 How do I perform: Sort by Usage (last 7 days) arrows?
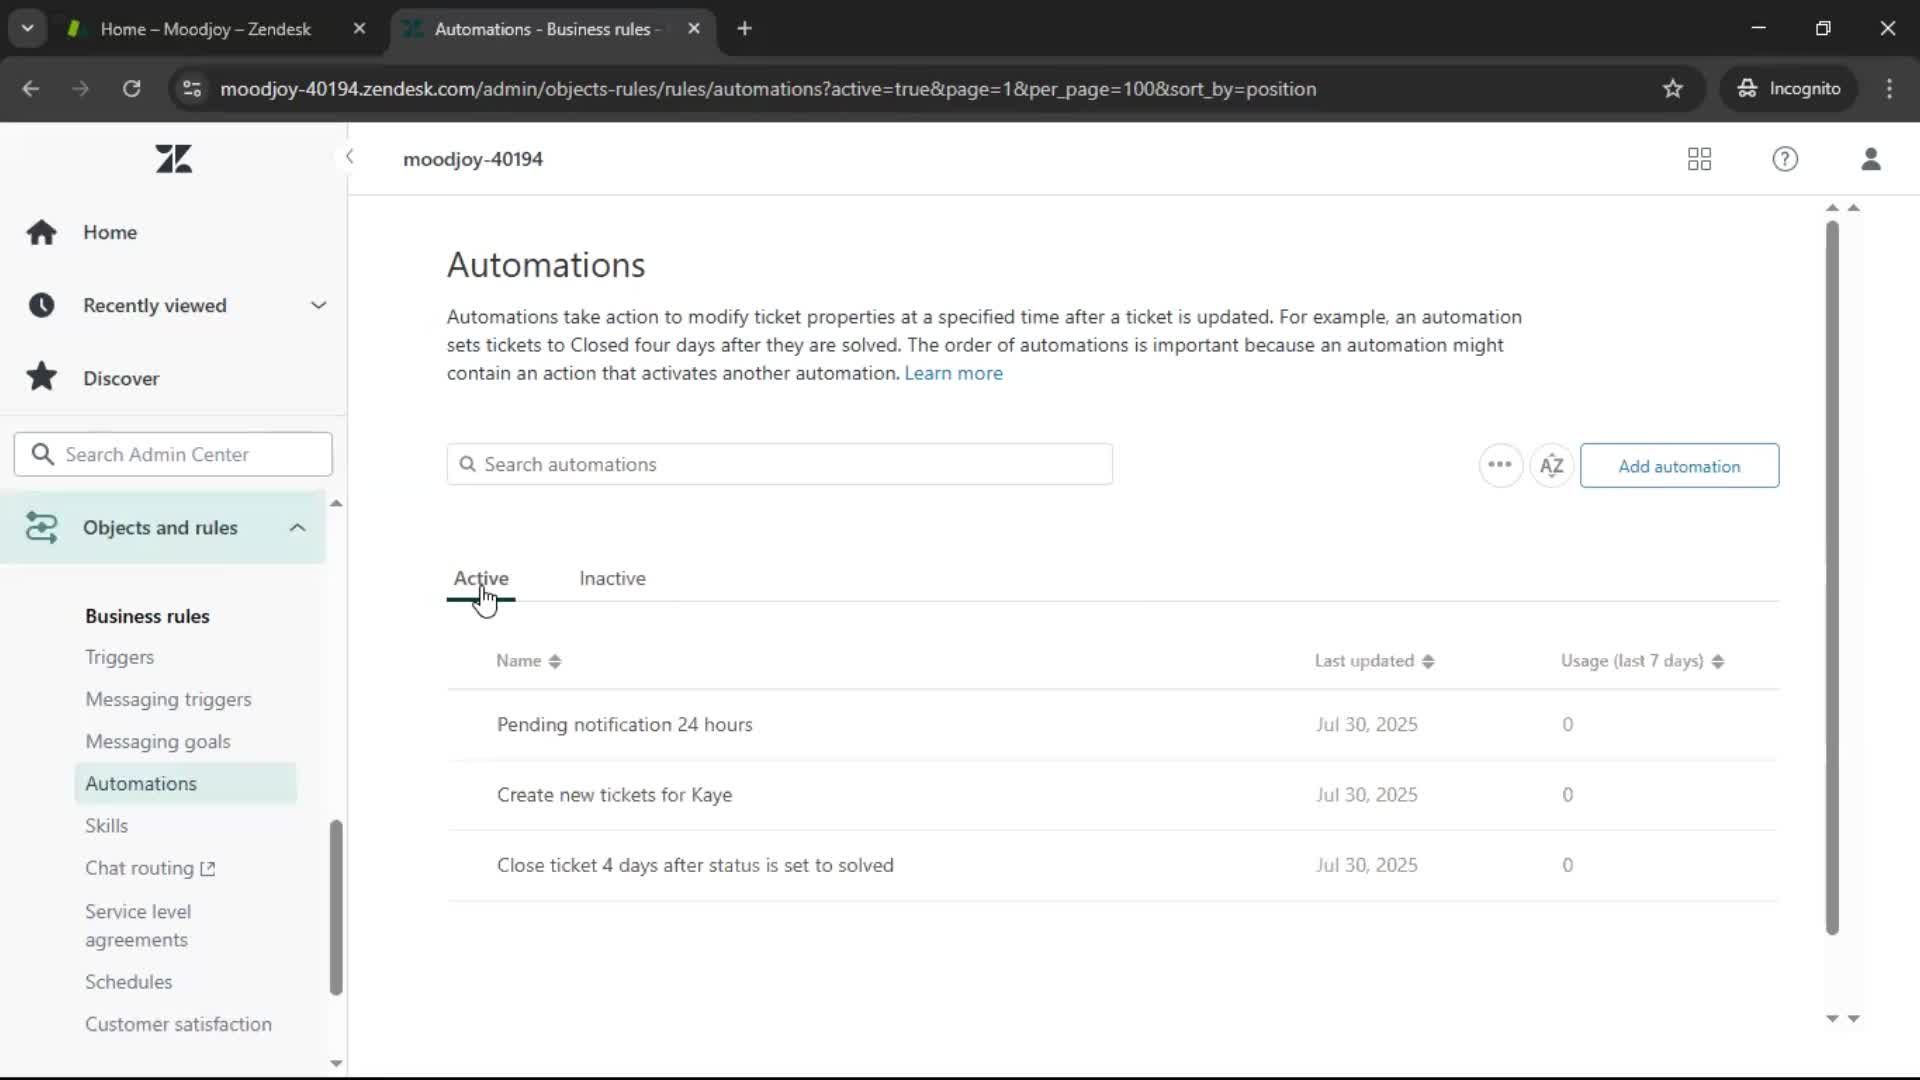coord(1718,661)
